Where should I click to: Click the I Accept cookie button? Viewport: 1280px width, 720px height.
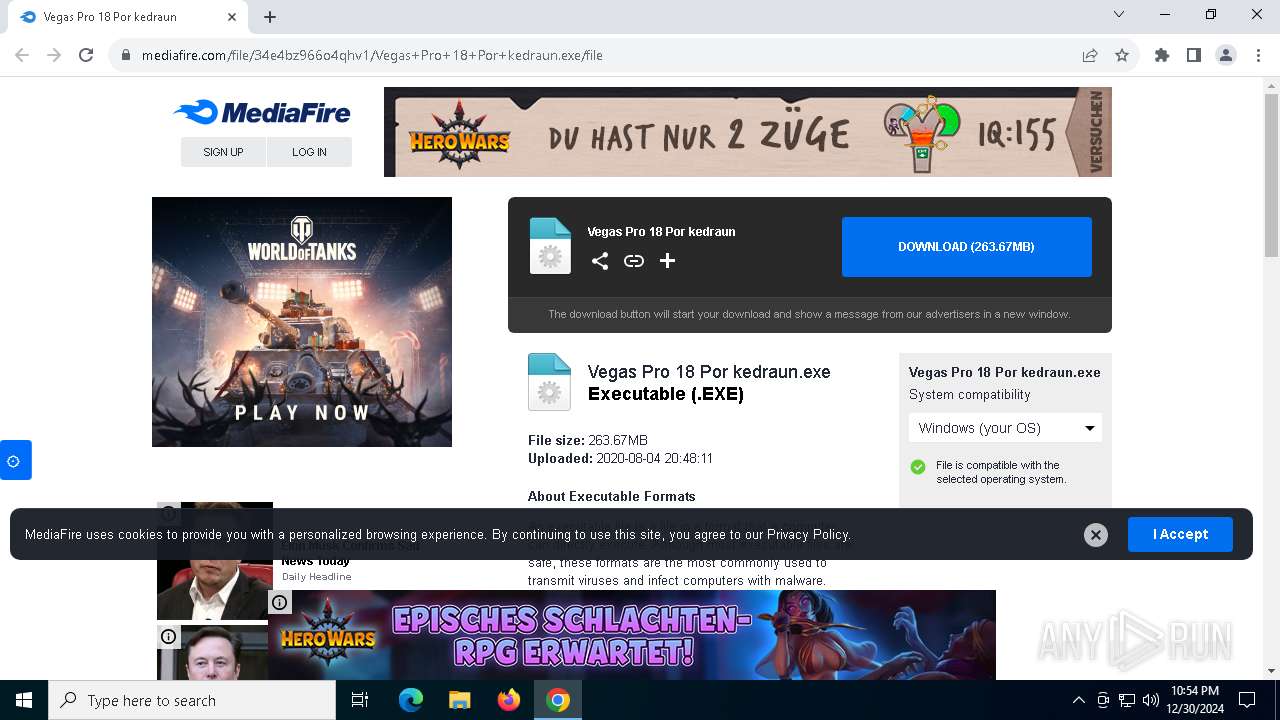(1180, 535)
